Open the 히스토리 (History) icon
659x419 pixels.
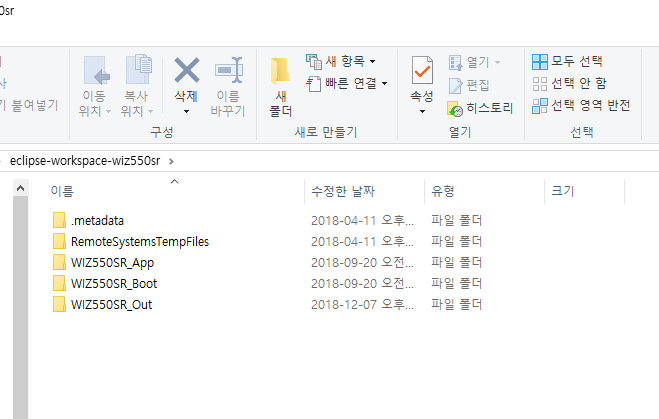click(x=455, y=108)
